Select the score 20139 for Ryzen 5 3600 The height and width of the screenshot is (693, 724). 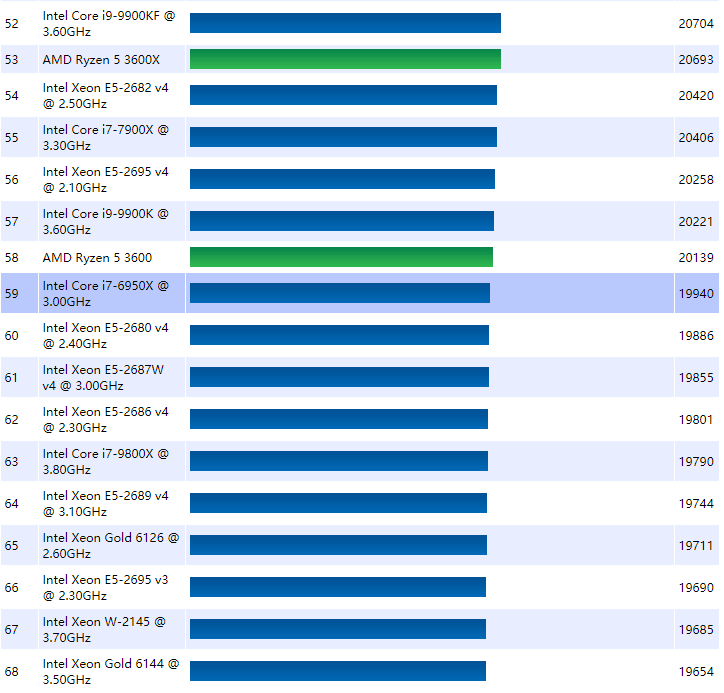(696, 258)
